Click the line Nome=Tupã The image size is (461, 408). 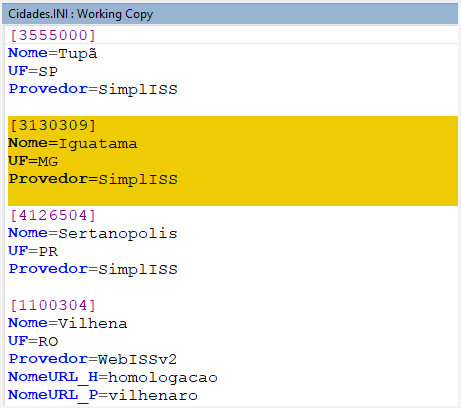point(53,53)
